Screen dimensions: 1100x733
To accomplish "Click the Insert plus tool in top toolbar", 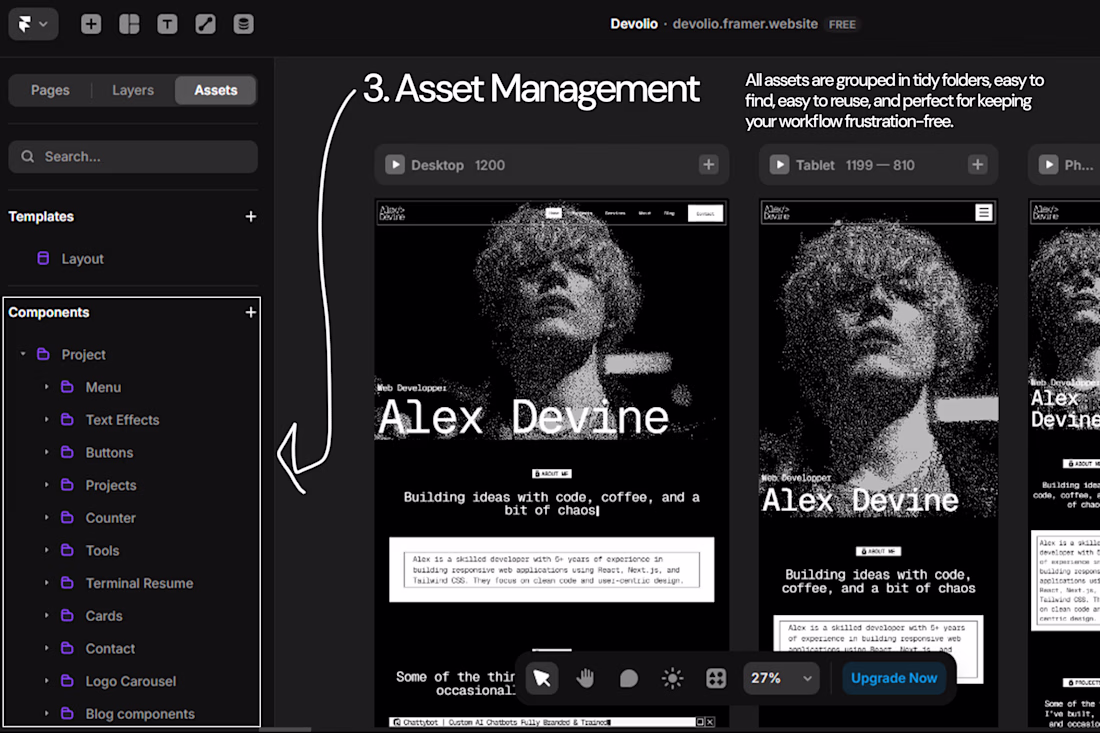I will (x=91, y=25).
